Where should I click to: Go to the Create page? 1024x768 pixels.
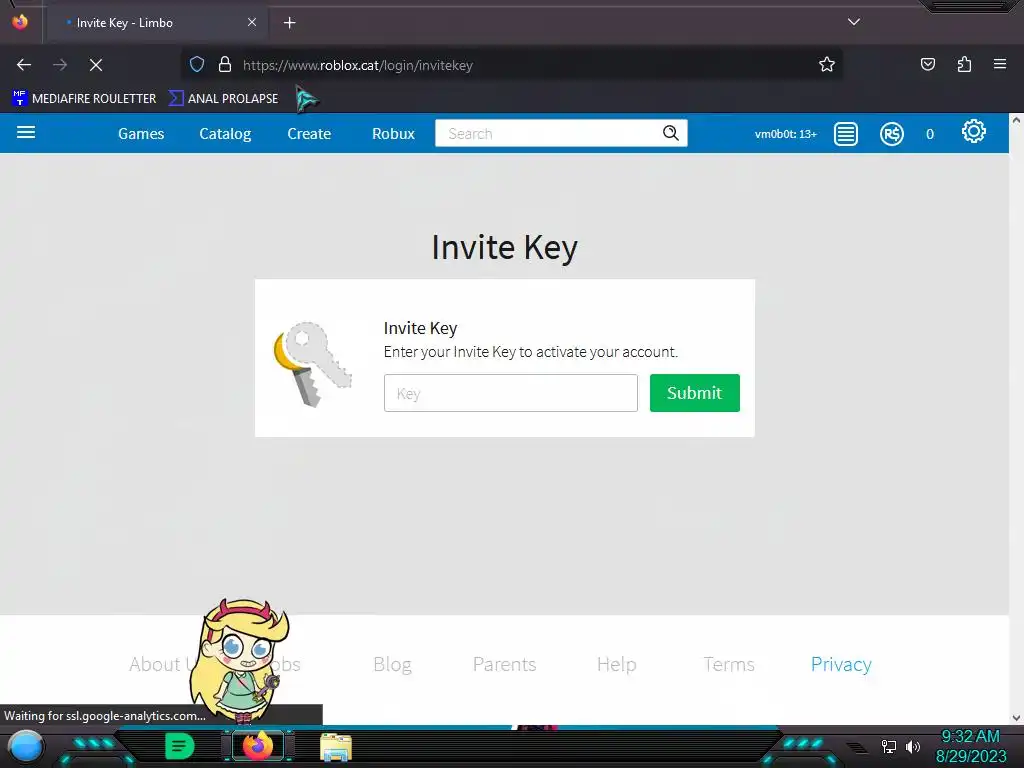(309, 134)
